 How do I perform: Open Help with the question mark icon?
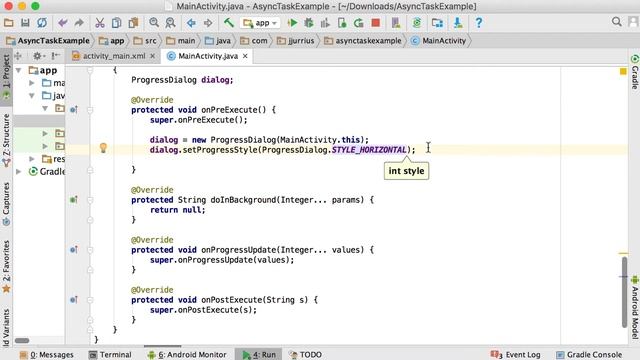pyautogui.click(x=479, y=23)
